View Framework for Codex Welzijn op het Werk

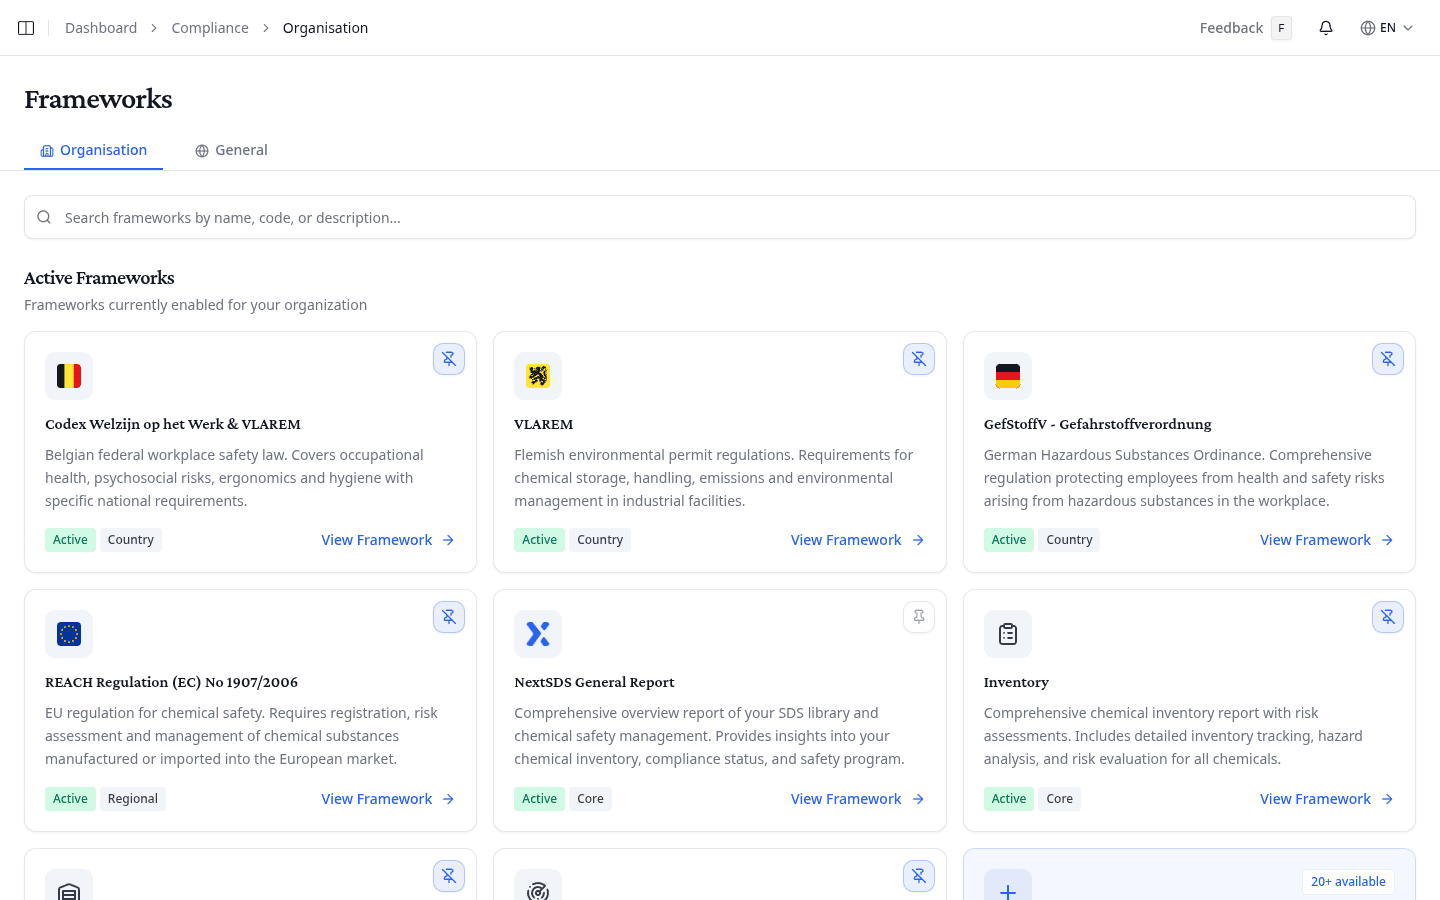pyautogui.click(x=388, y=540)
